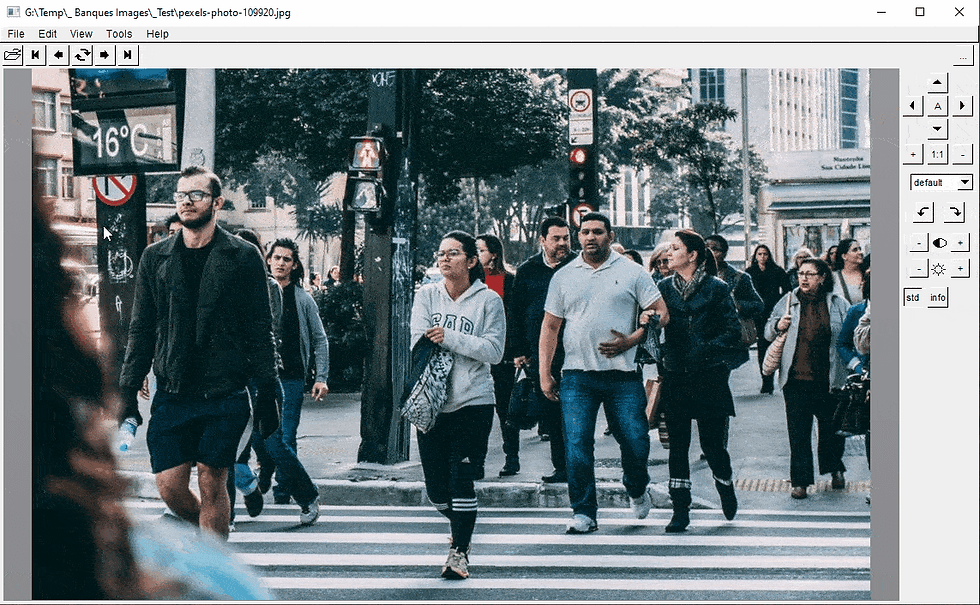Increase brightness with the plus button
The height and width of the screenshot is (605, 980).
click(x=960, y=269)
